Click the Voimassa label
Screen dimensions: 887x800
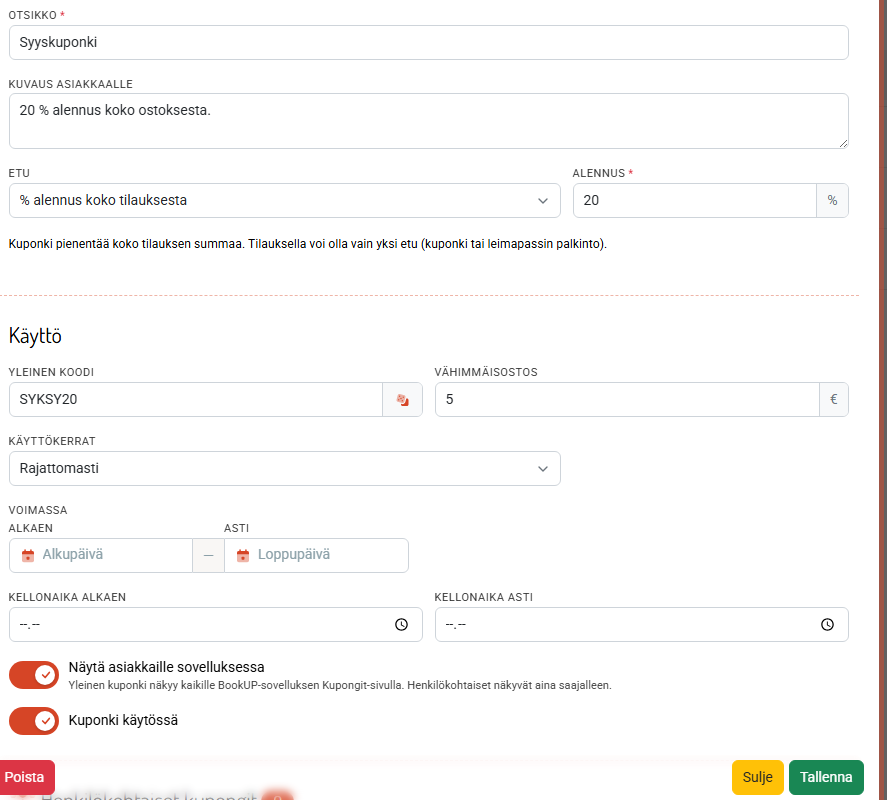coord(38,510)
